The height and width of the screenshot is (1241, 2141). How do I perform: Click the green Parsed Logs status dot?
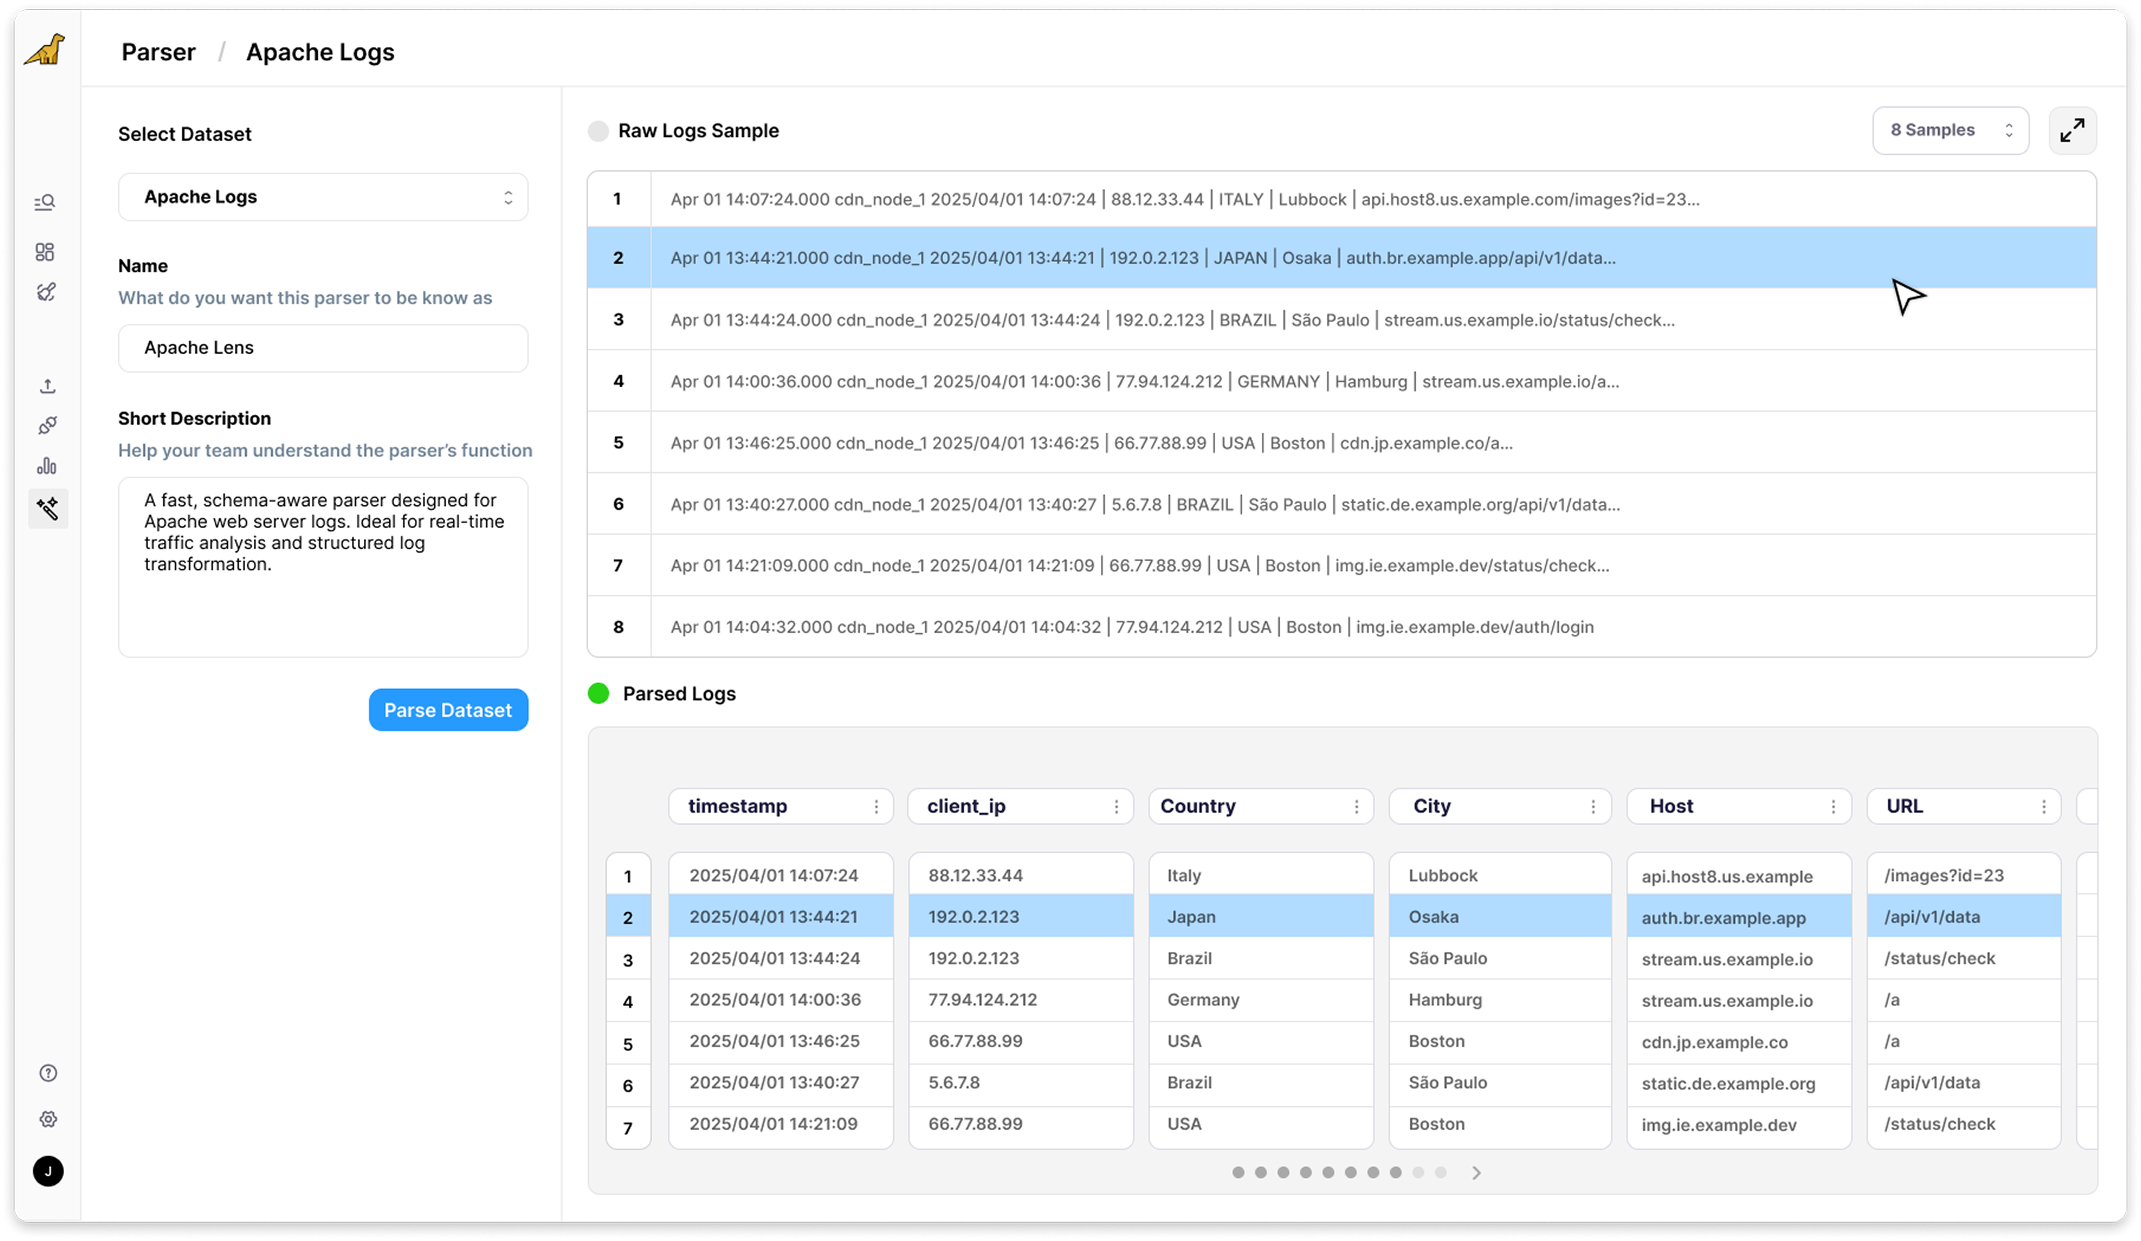(598, 693)
